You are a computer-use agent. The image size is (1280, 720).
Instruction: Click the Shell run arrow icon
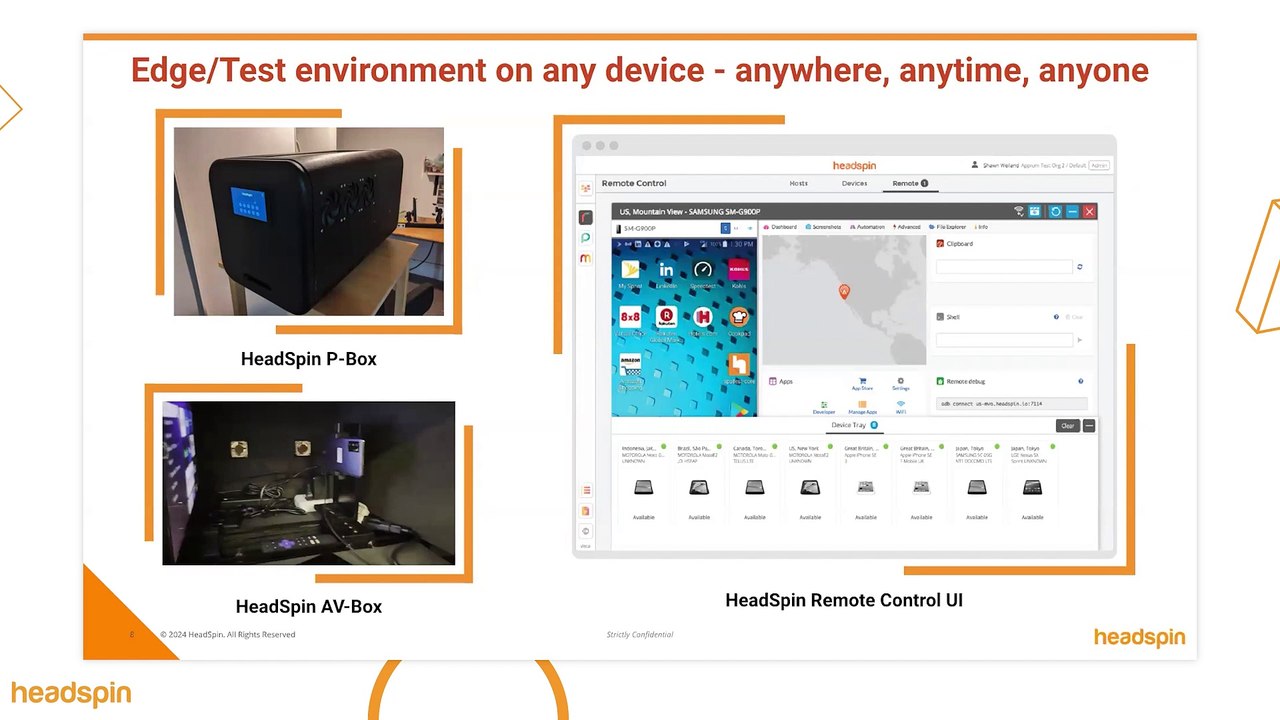coord(1080,340)
